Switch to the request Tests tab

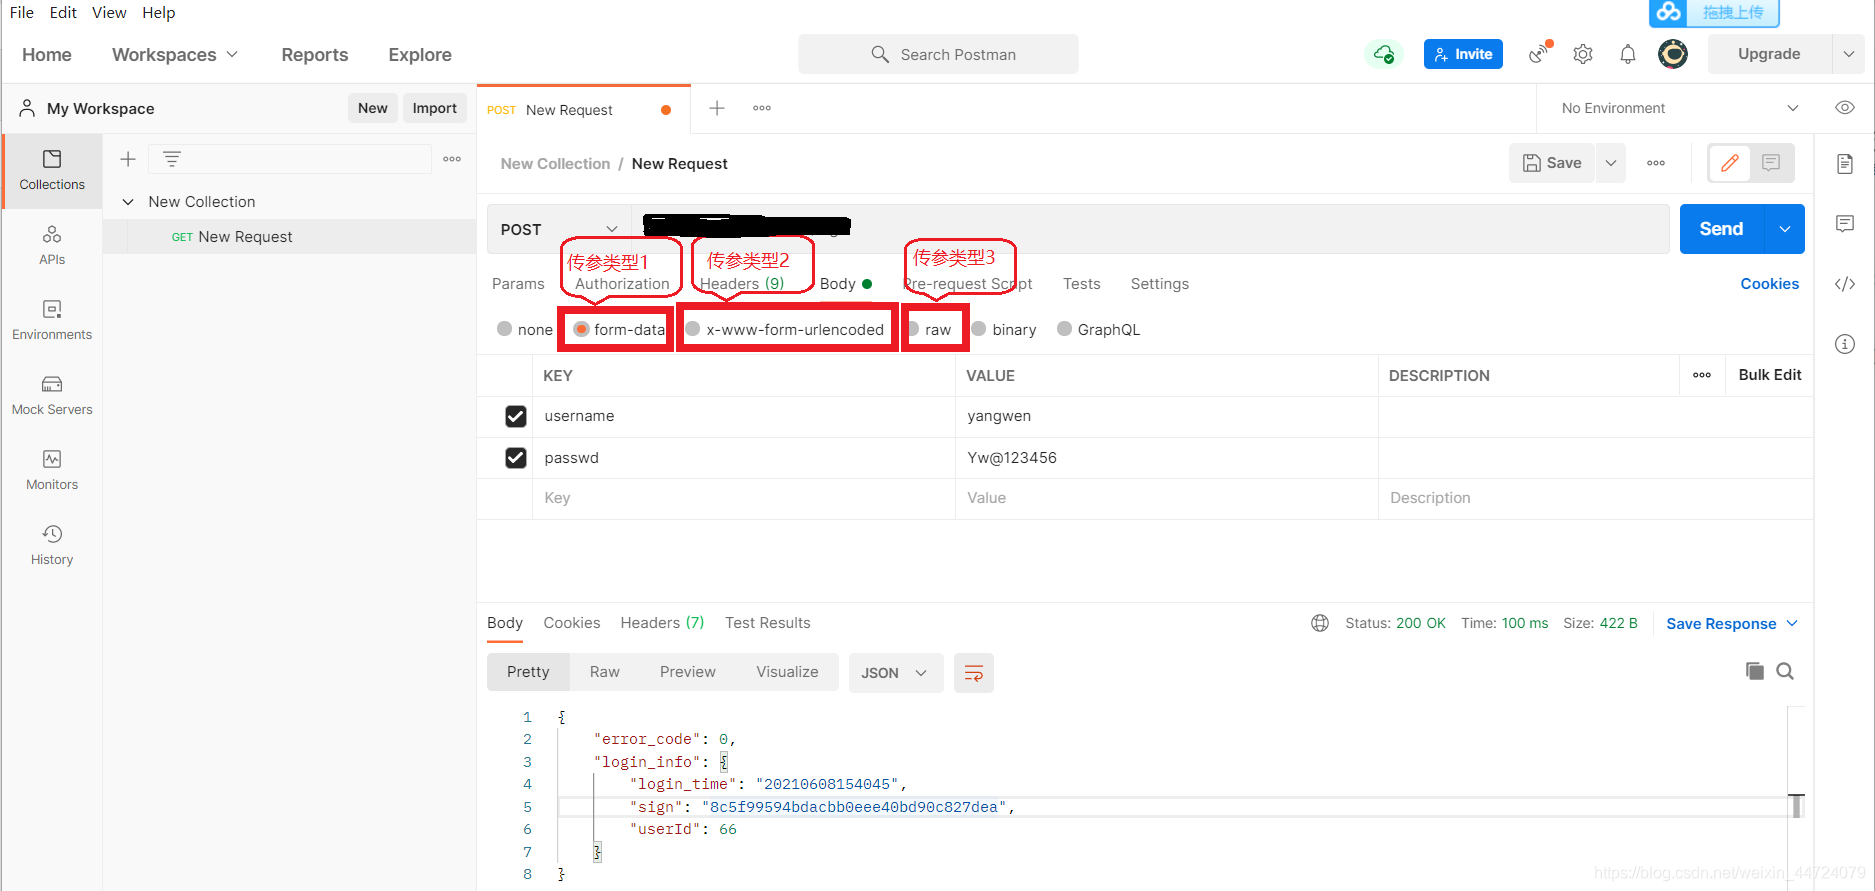[x=1082, y=284]
